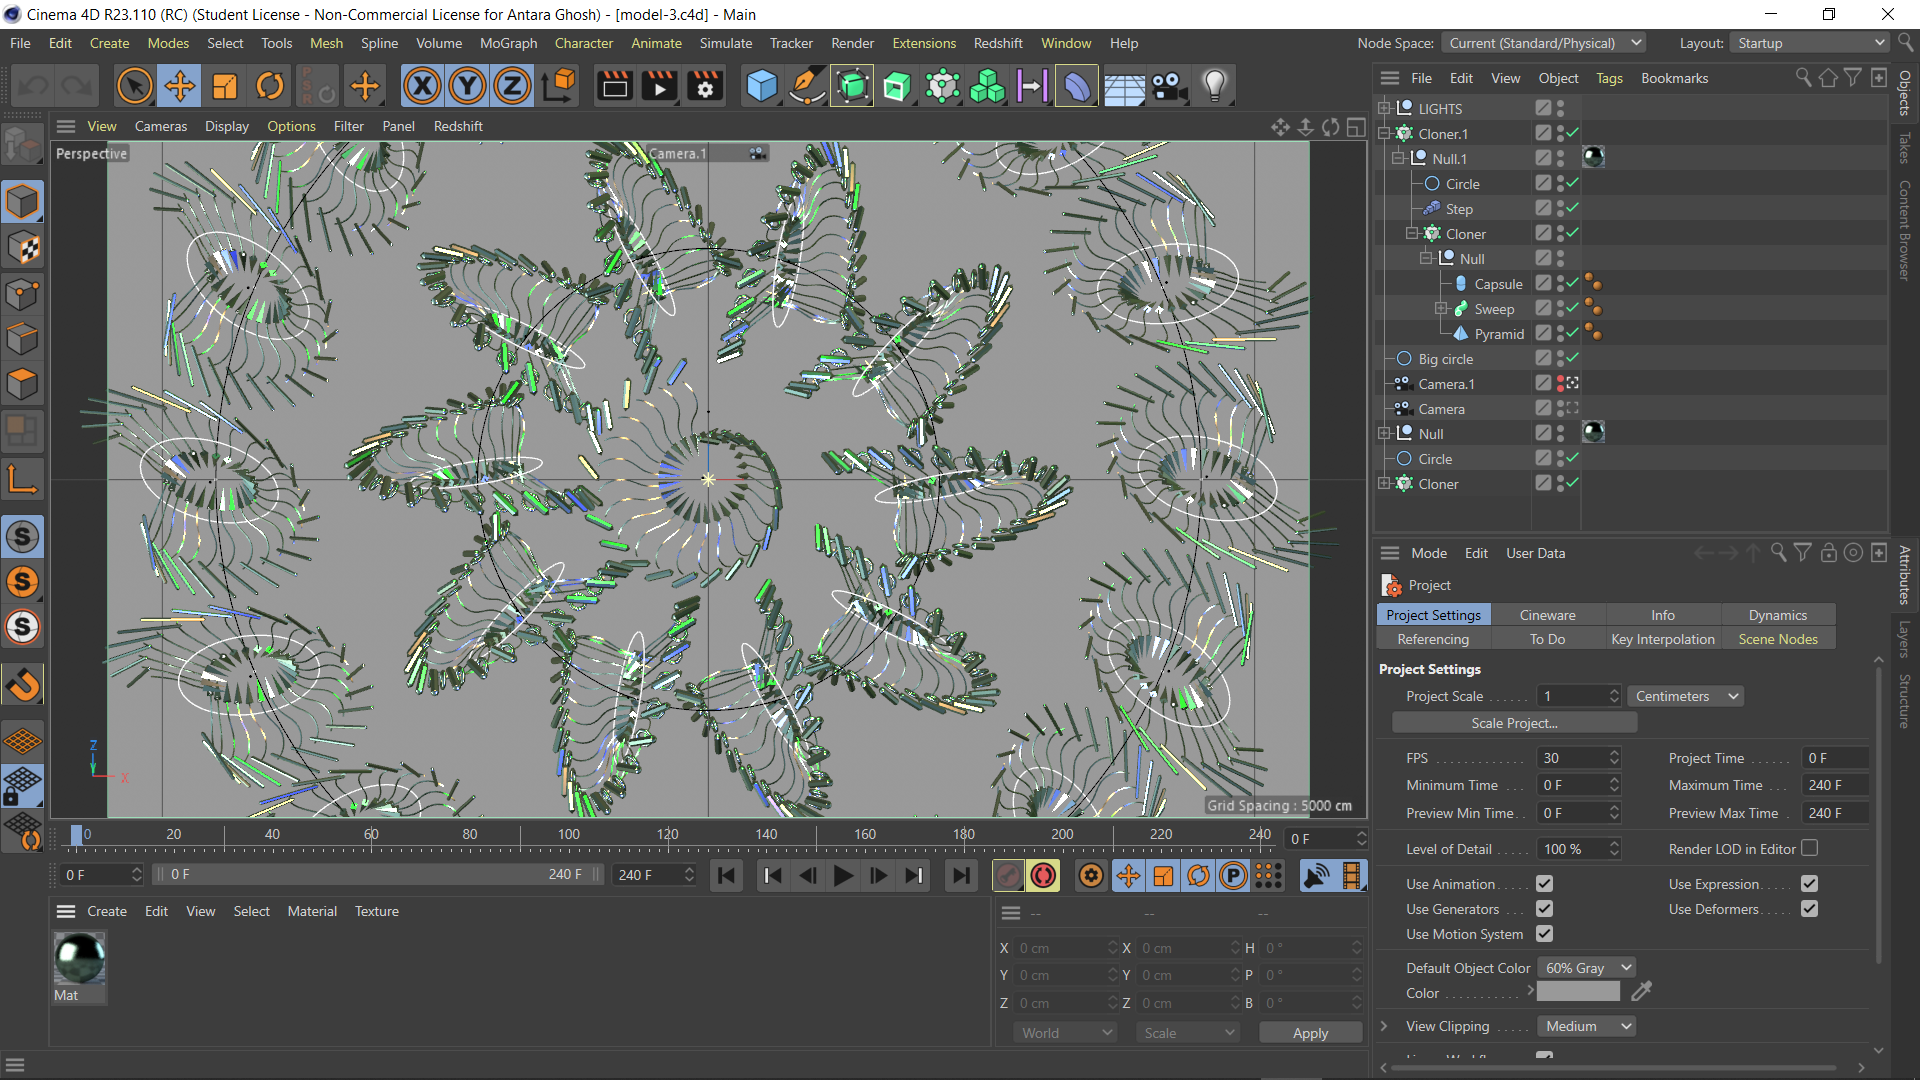
Task: Select the Move tool in top toolbar
Action: point(180,87)
